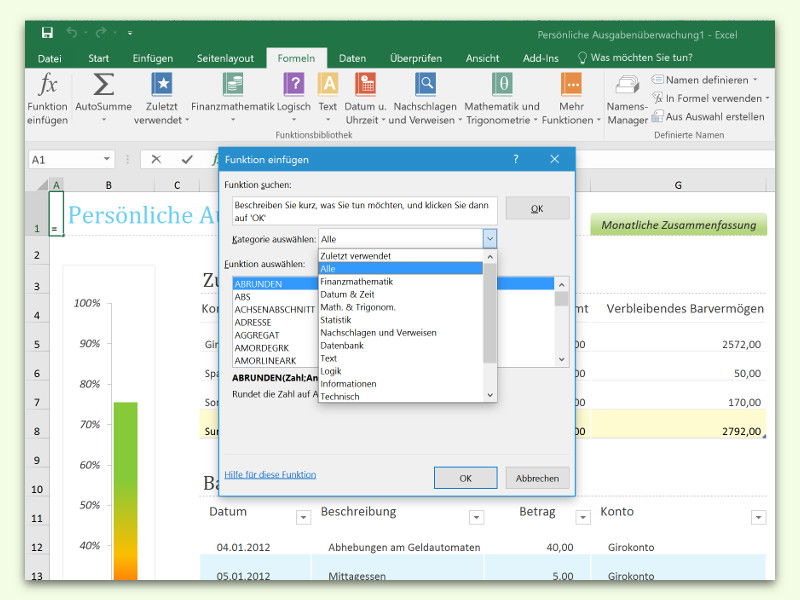Switch to the Ansicht tab
Viewport: 800px width, 600px height.
point(482,58)
